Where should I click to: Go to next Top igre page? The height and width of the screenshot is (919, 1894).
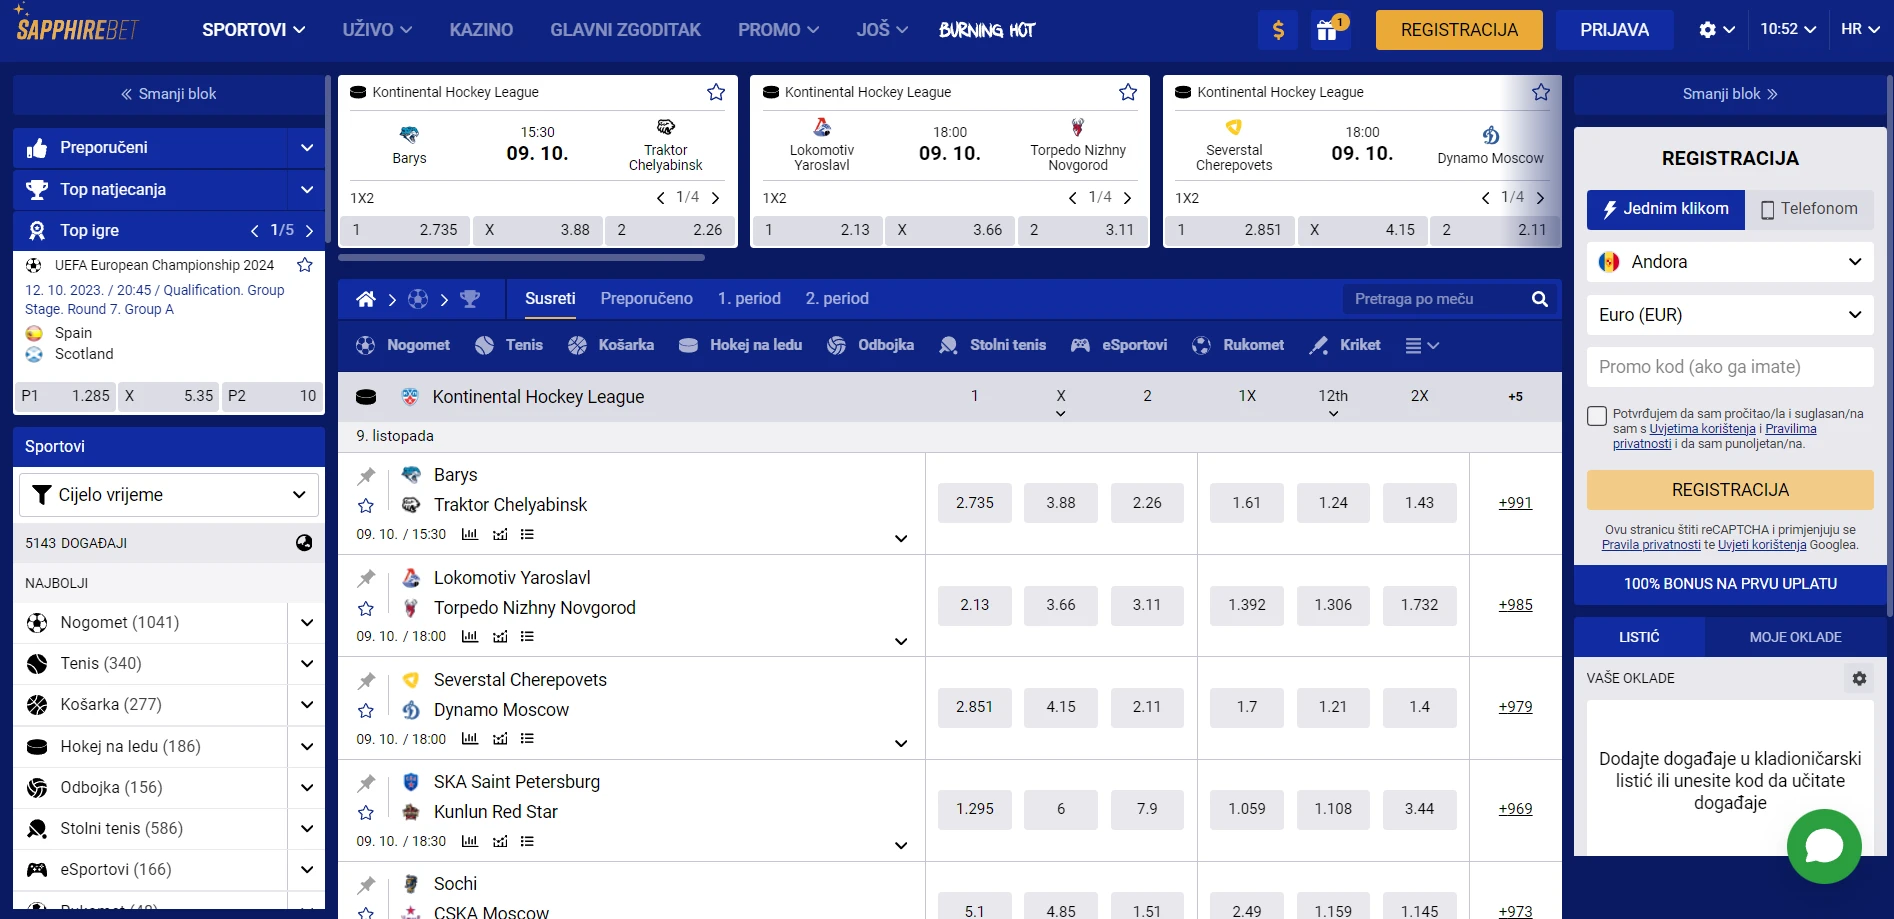[309, 231]
